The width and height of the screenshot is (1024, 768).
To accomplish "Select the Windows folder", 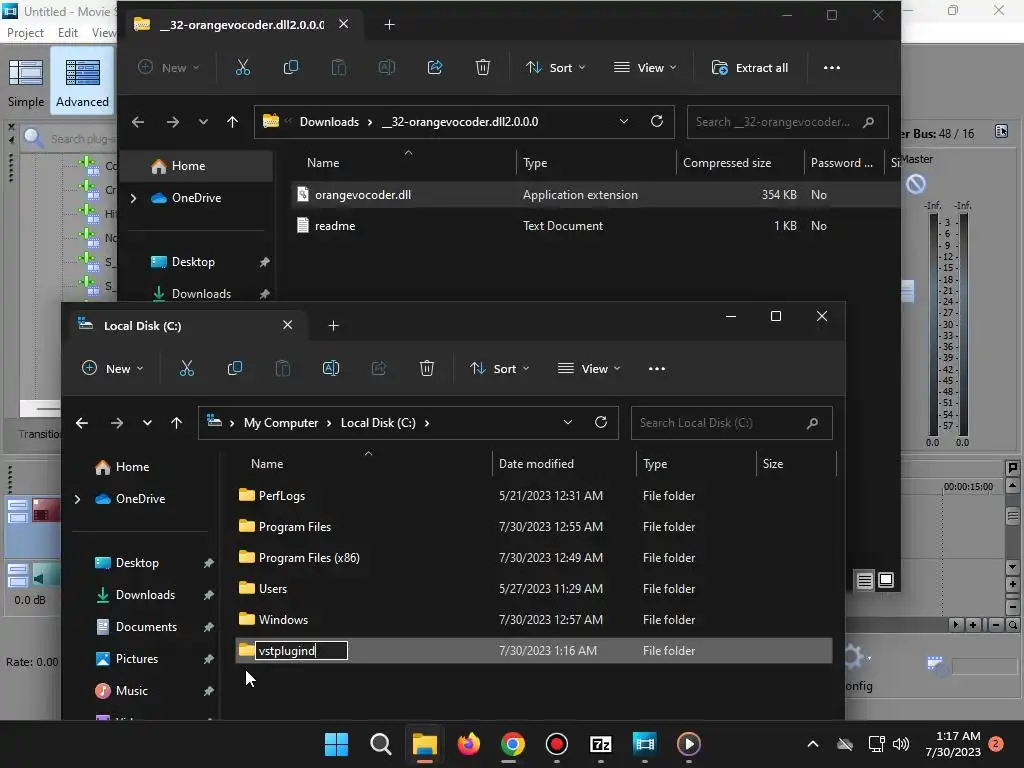I will pos(534,620).
